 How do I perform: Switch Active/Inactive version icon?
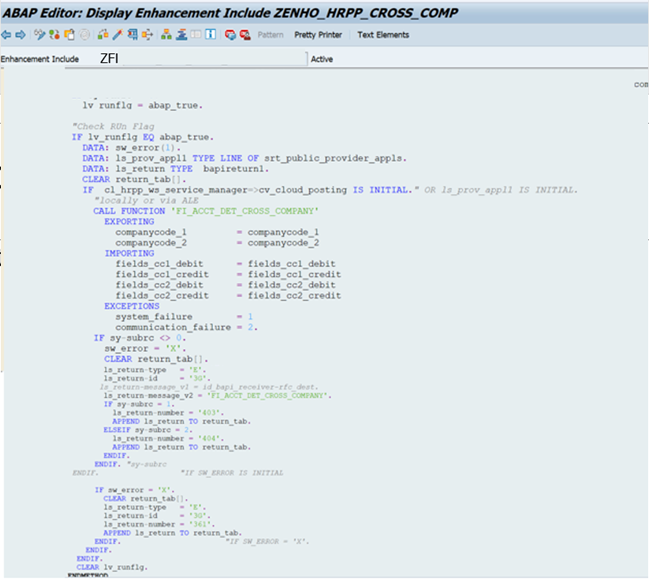point(54,35)
